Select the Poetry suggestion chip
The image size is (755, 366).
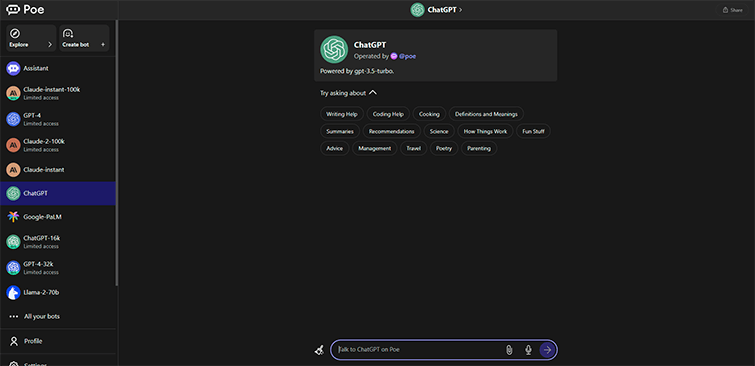(x=444, y=148)
